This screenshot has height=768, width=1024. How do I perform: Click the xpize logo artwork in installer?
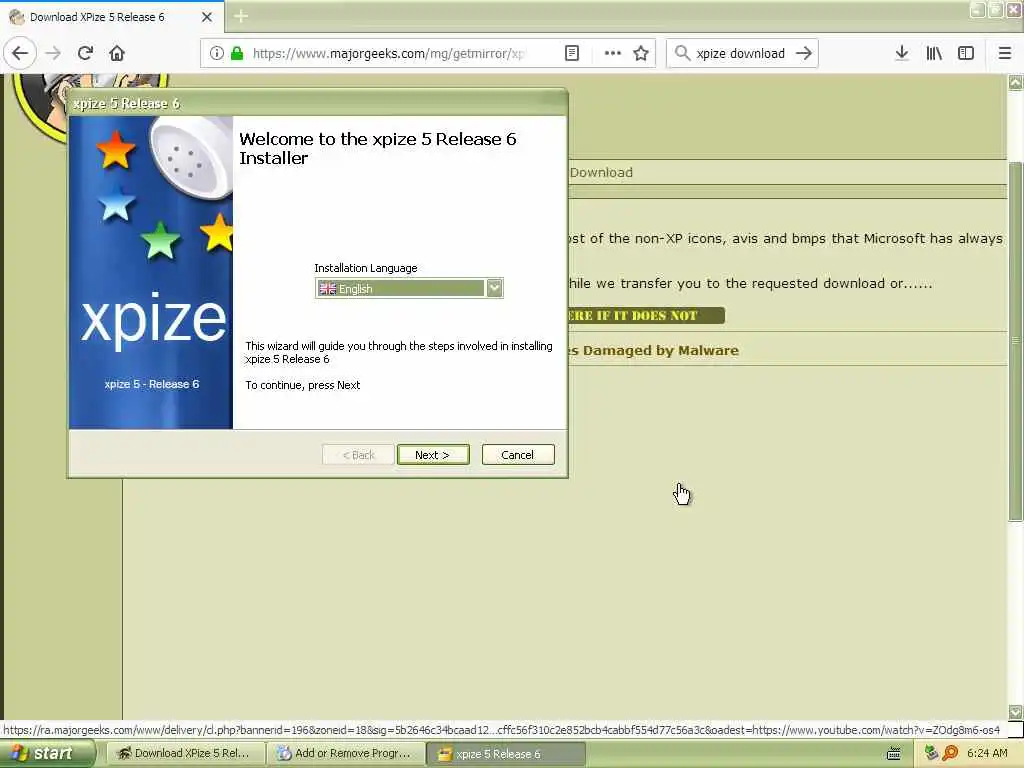point(151,272)
